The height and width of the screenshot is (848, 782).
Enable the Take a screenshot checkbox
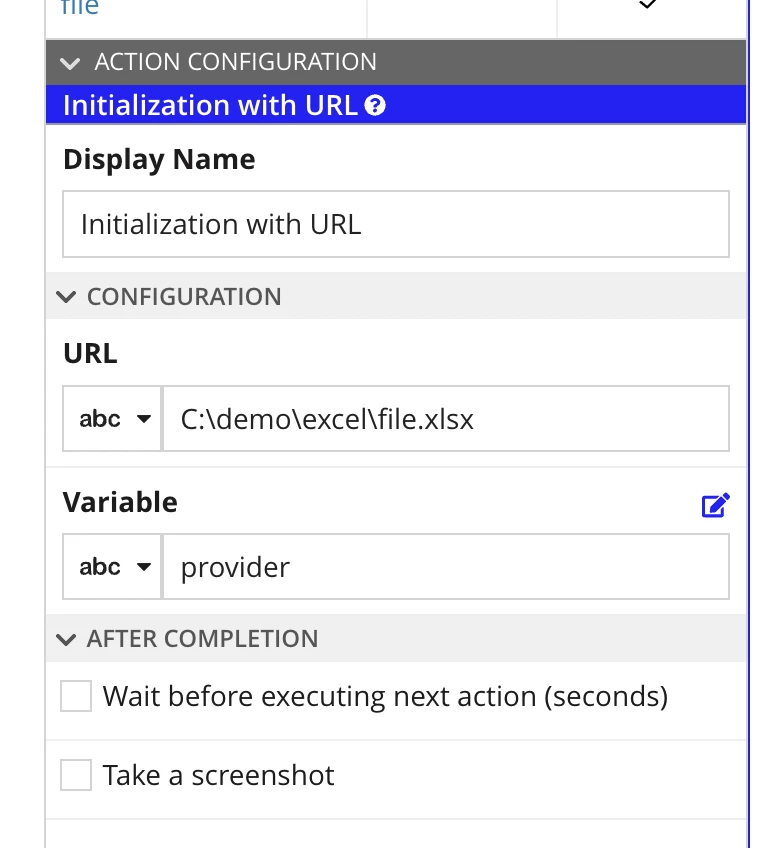pos(76,775)
